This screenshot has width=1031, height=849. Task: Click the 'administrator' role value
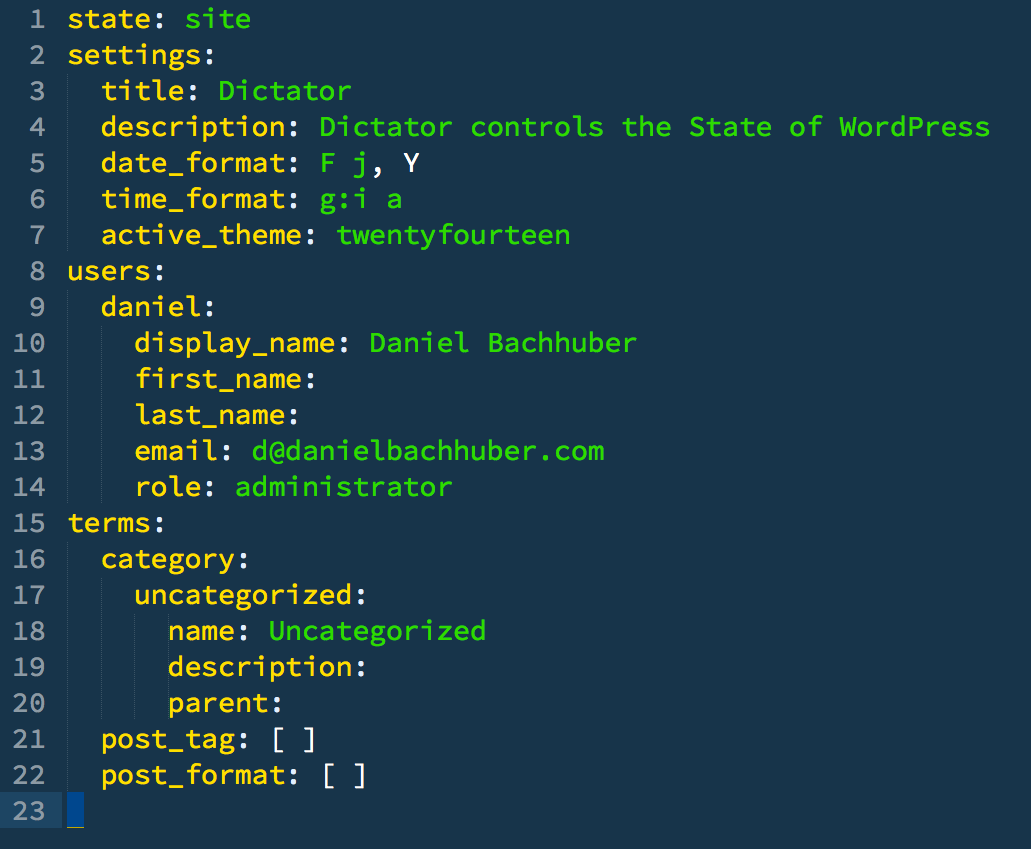pyautogui.click(x=343, y=487)
